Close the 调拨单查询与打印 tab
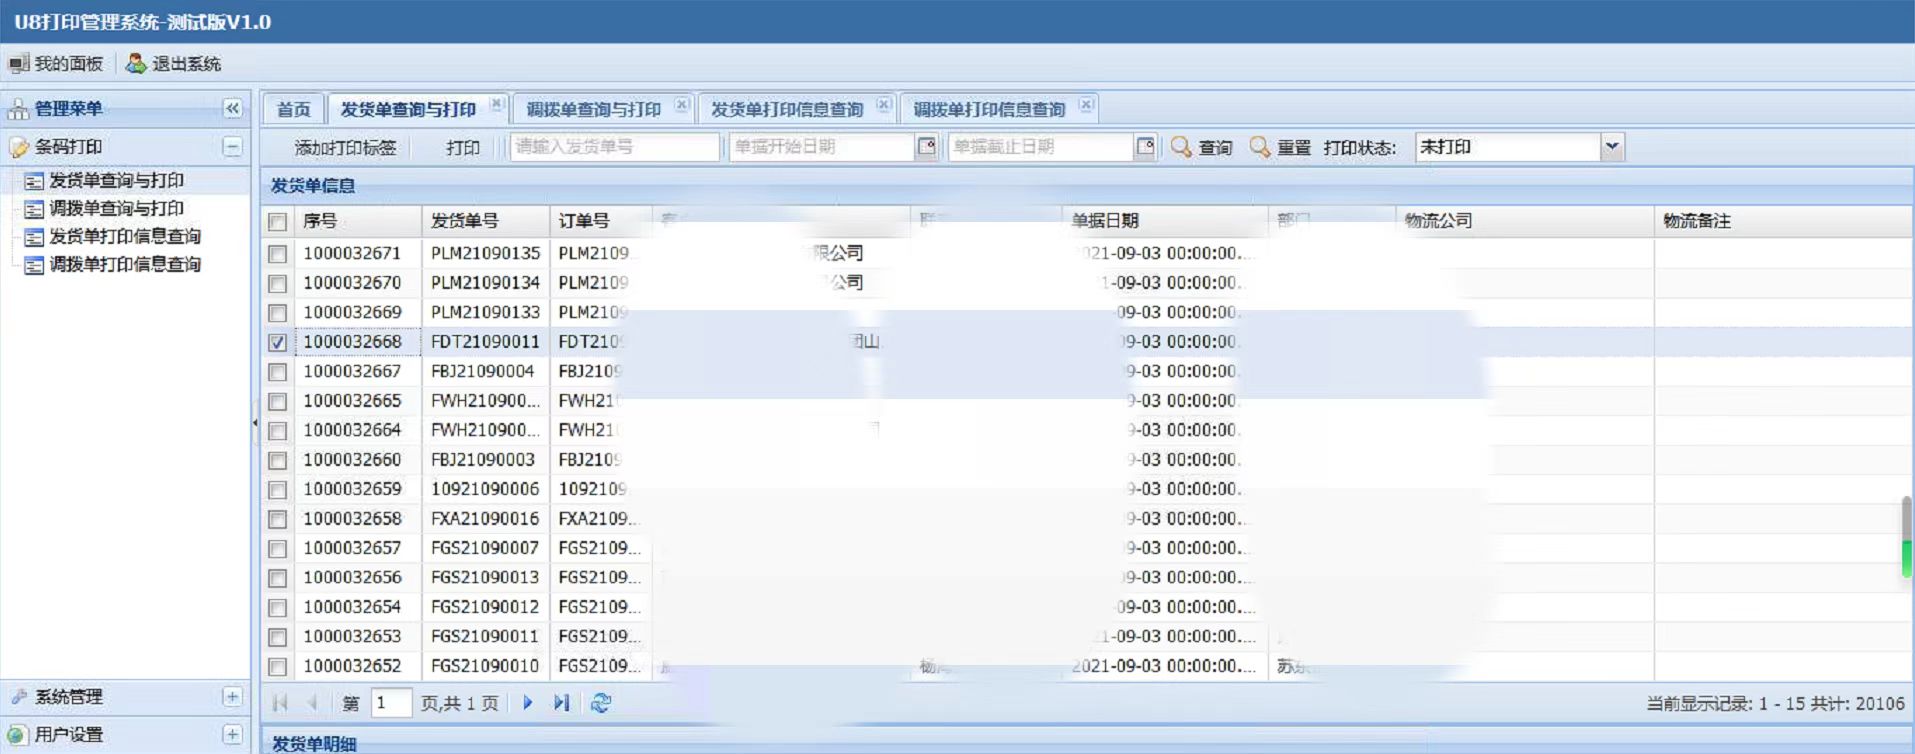 (682, 104)
